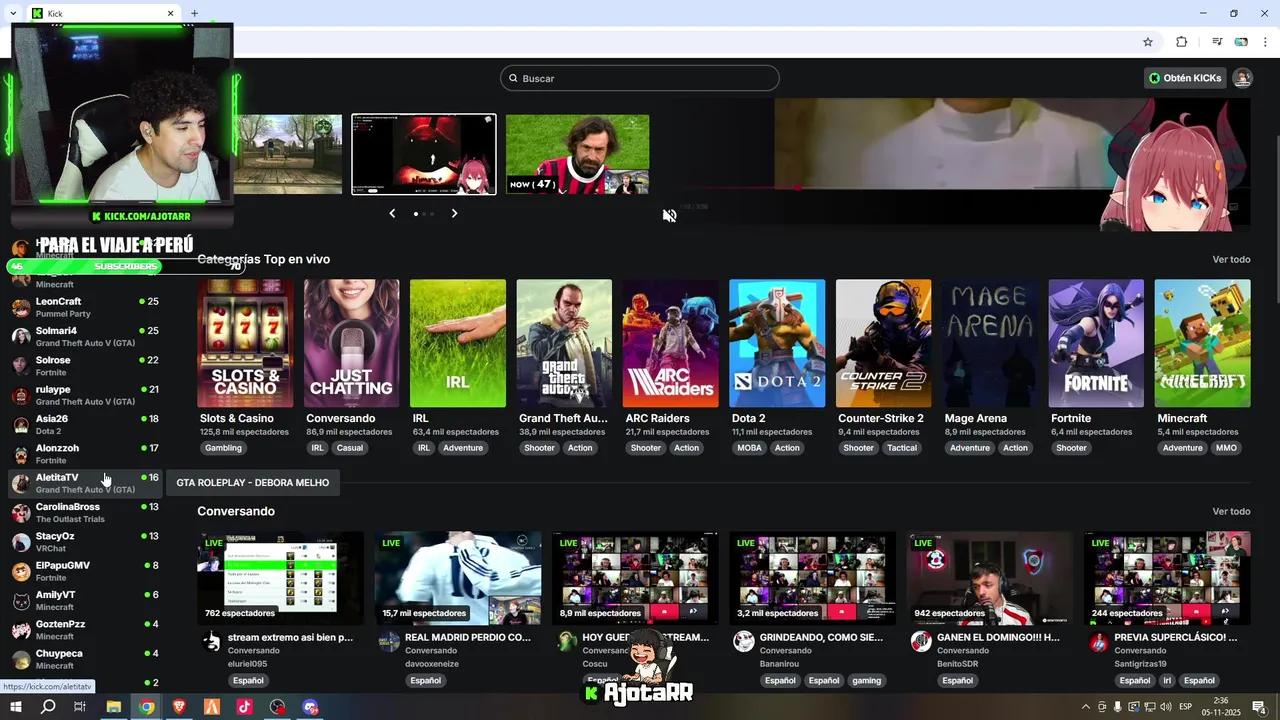Open the Mage Arena category card

[x=989, y=343]
